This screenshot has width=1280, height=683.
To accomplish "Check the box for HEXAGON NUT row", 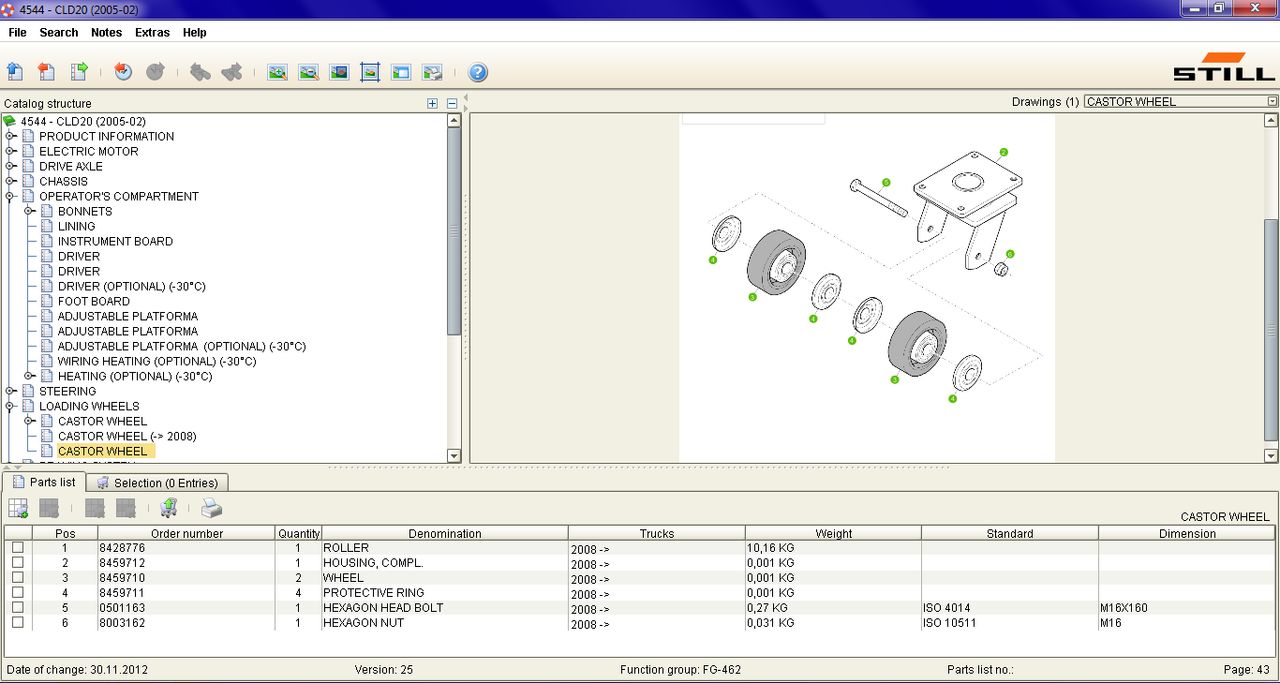I will (x=18, y=623).
